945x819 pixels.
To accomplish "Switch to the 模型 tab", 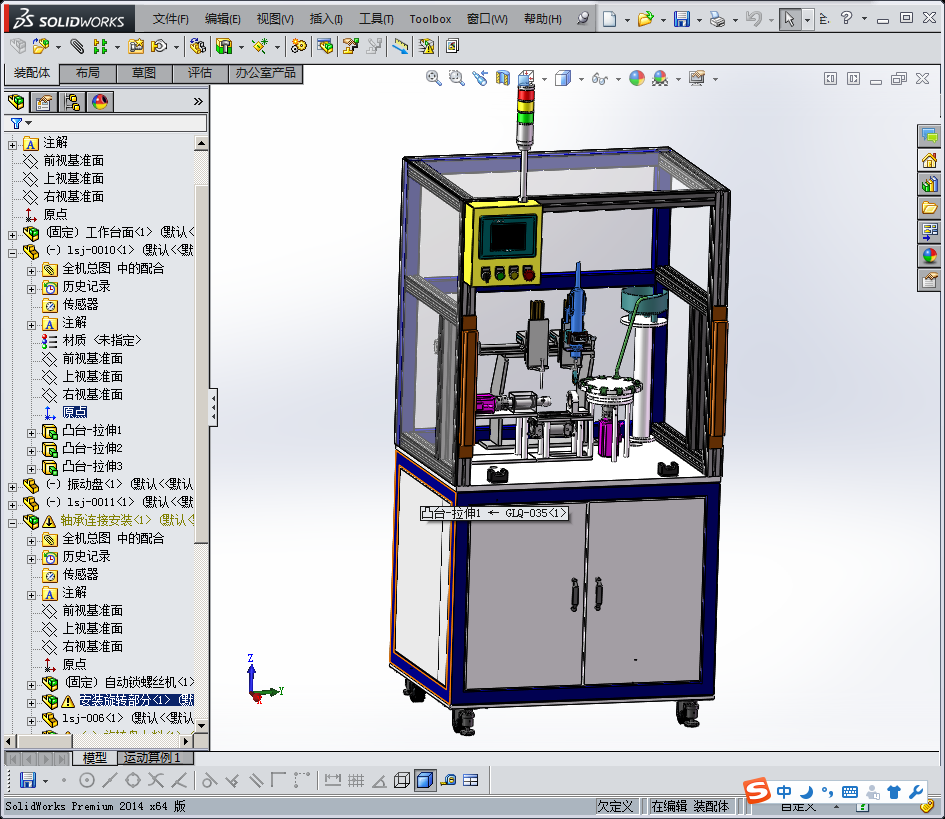I will click(95, 758).
